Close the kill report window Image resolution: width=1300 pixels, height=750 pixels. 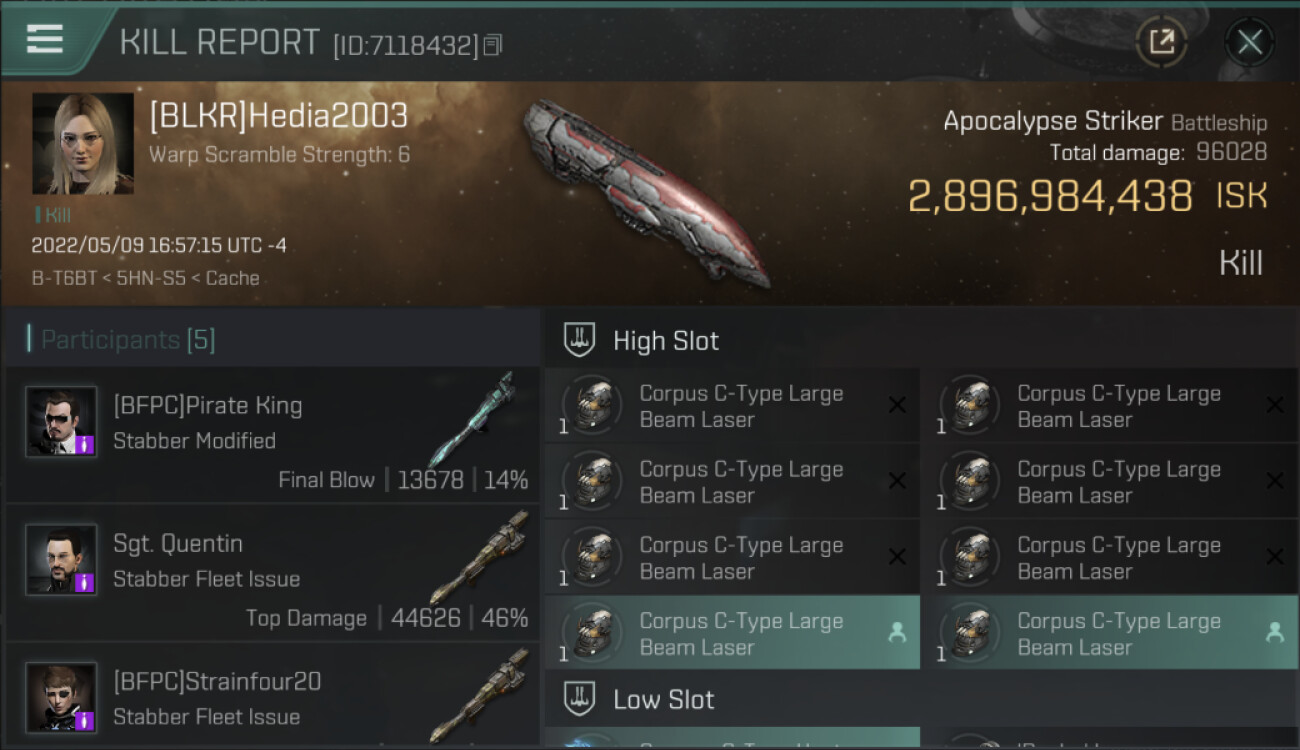(1249, 42)
